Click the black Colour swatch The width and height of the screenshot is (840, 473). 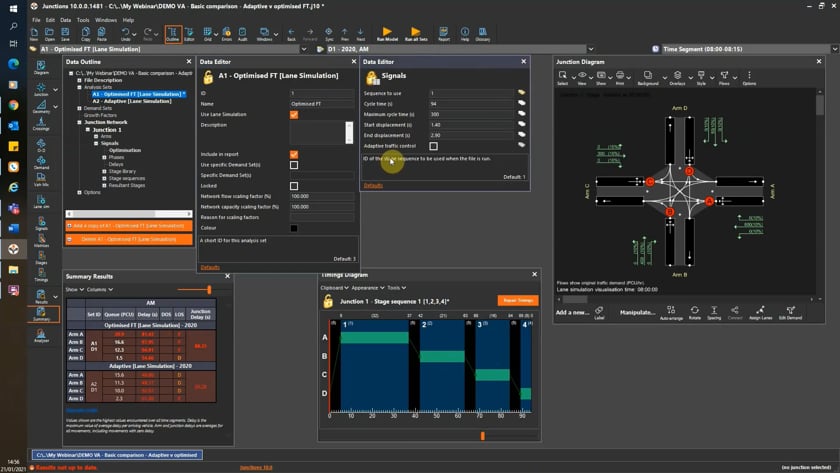tap(293, 228)
